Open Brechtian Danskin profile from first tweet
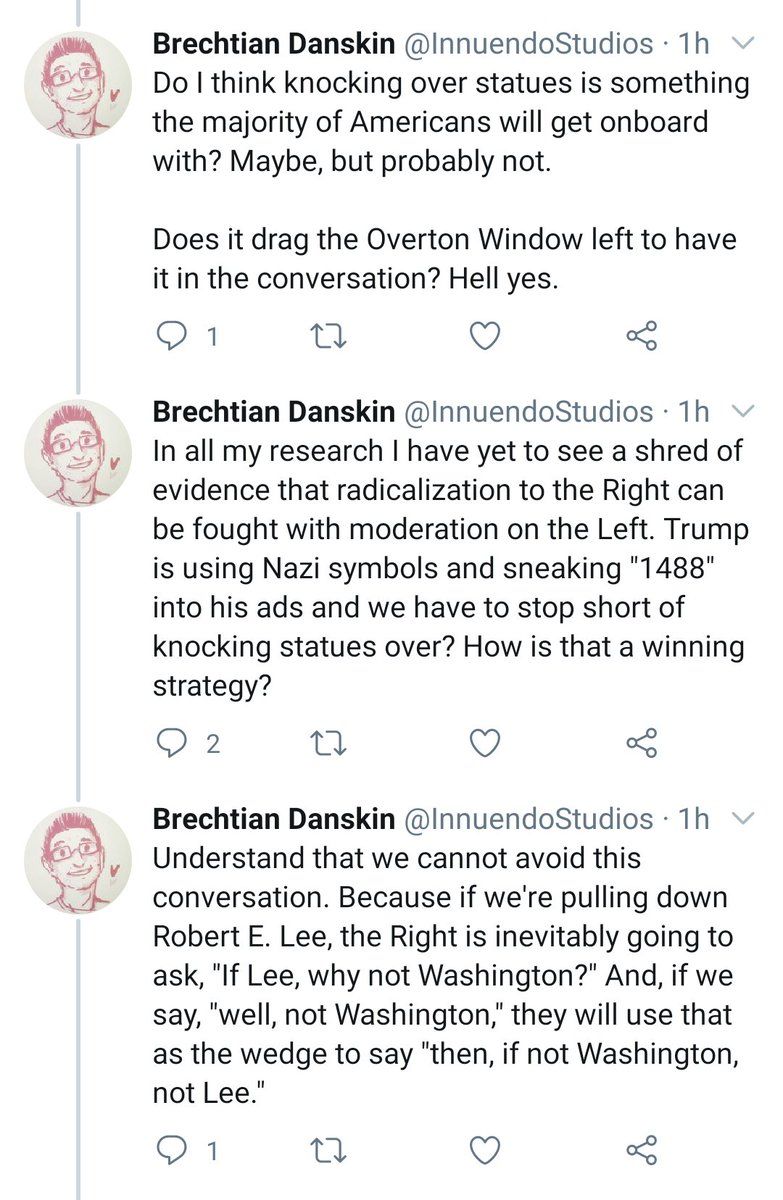783x1200 pixels. (273, 43)
